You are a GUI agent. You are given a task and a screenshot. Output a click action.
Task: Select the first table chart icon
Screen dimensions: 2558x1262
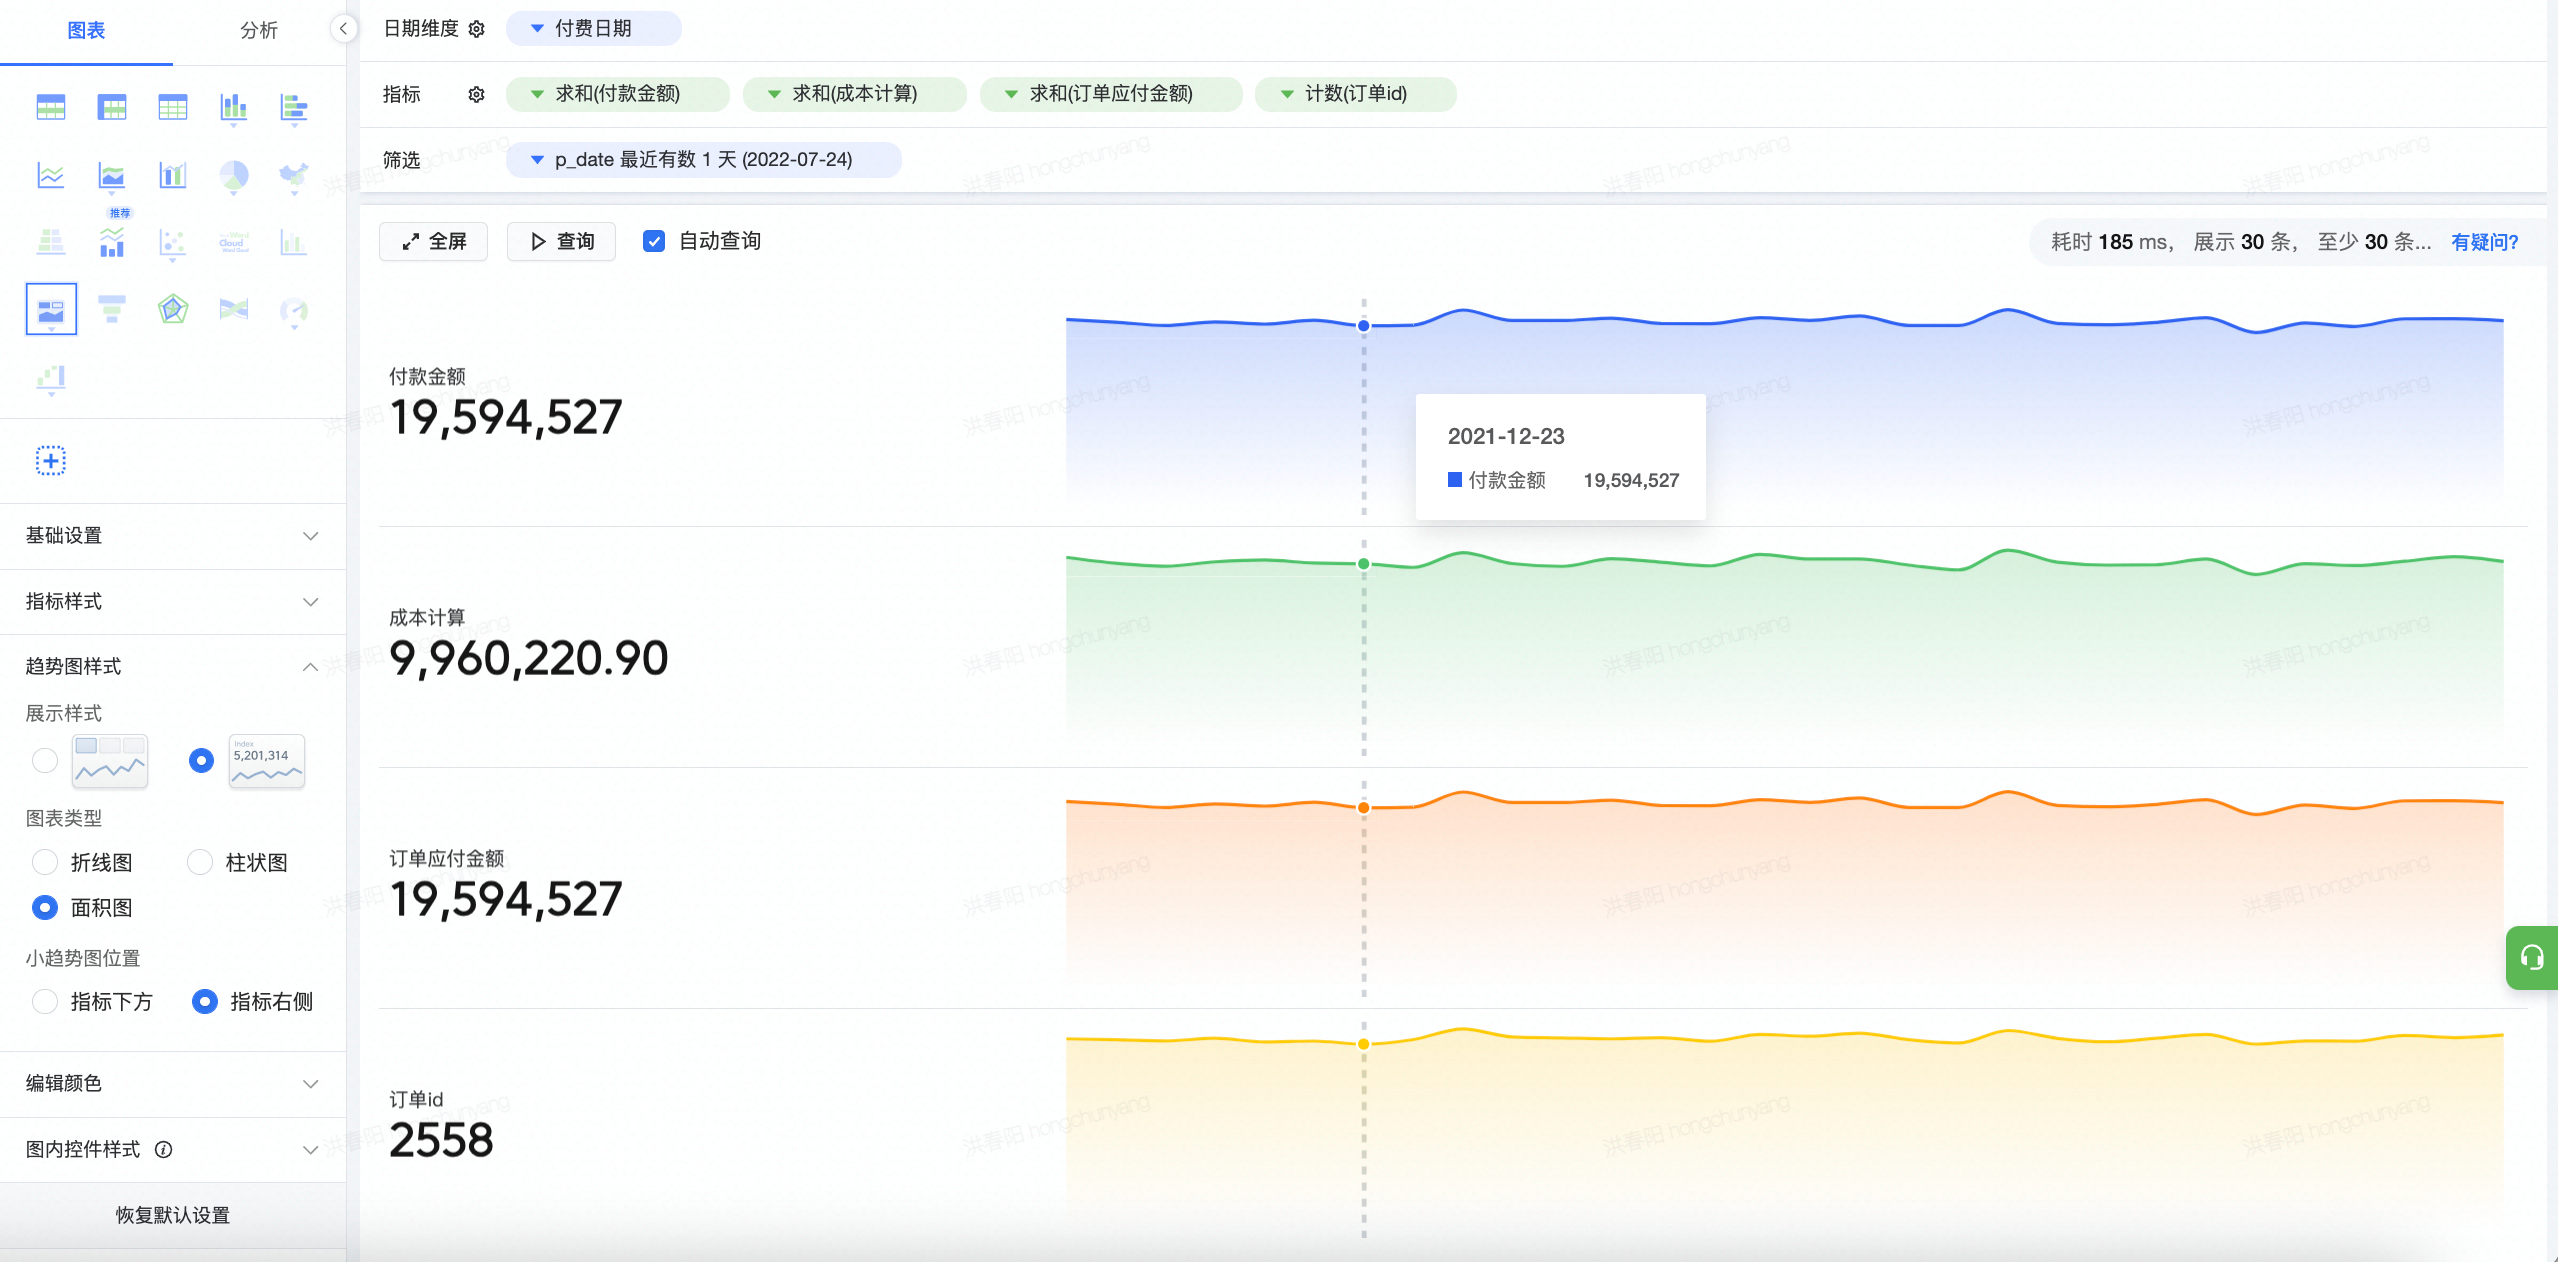pos(51,107)
